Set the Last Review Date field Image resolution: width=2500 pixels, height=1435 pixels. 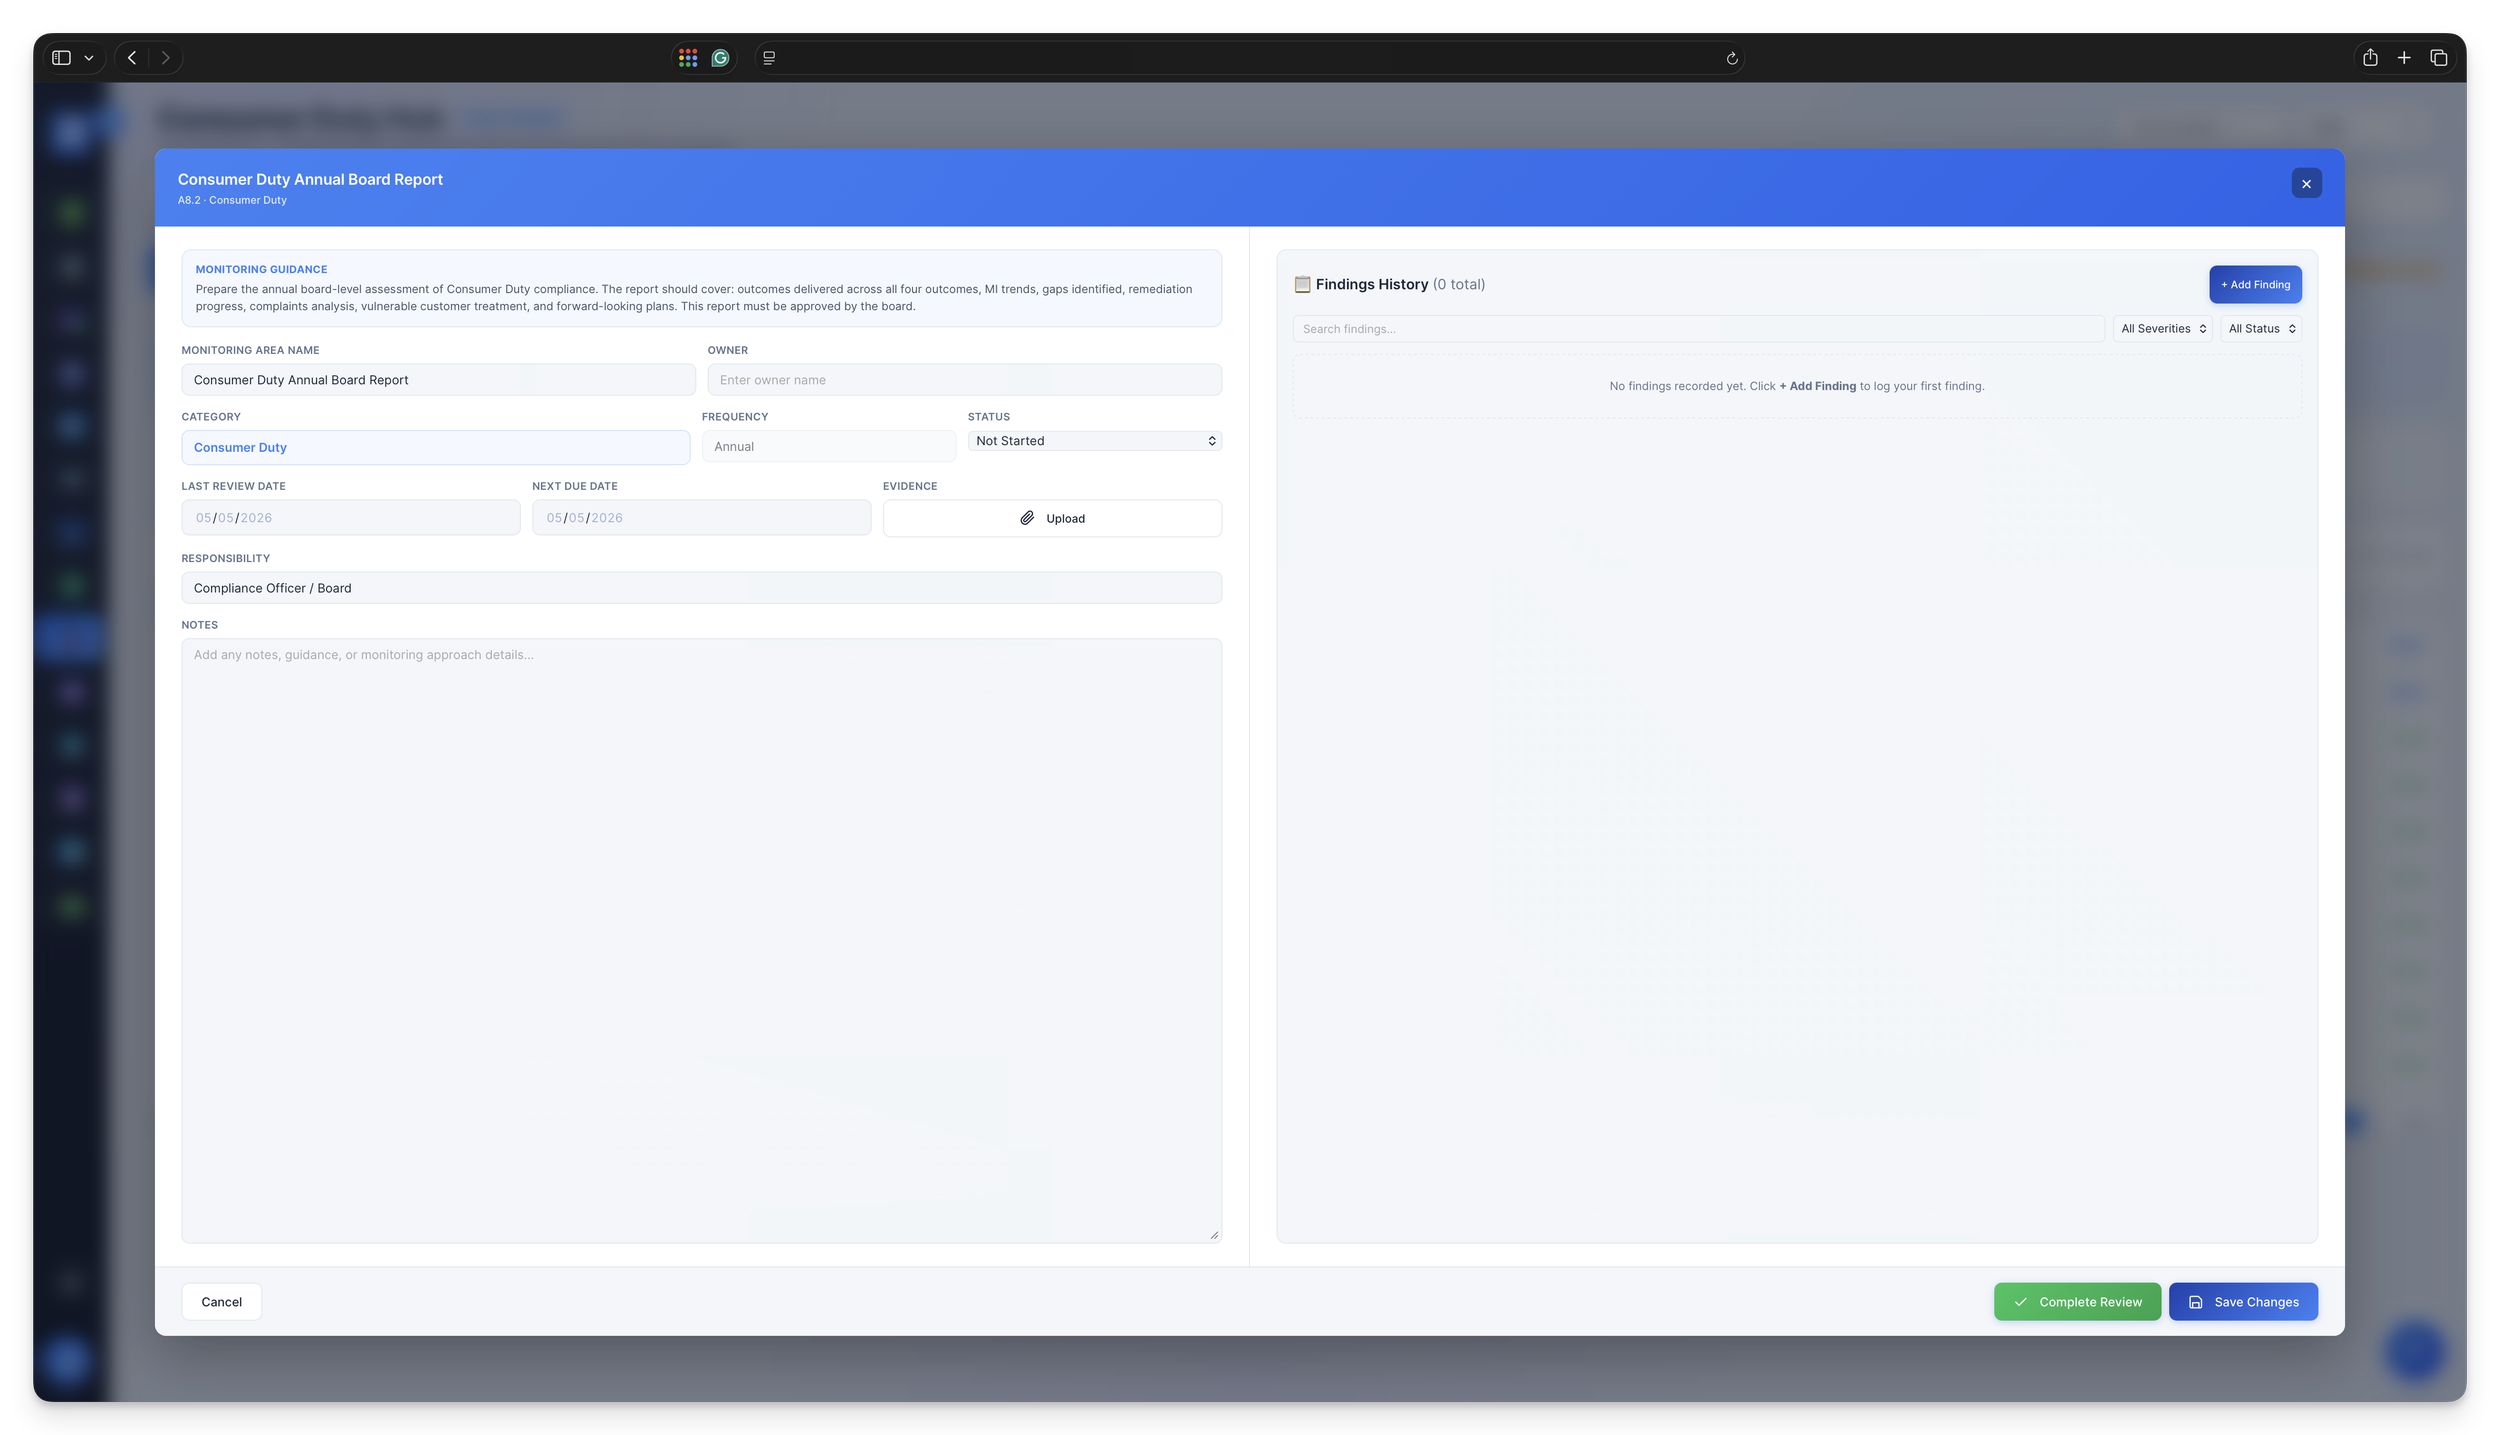click(350, 518)
